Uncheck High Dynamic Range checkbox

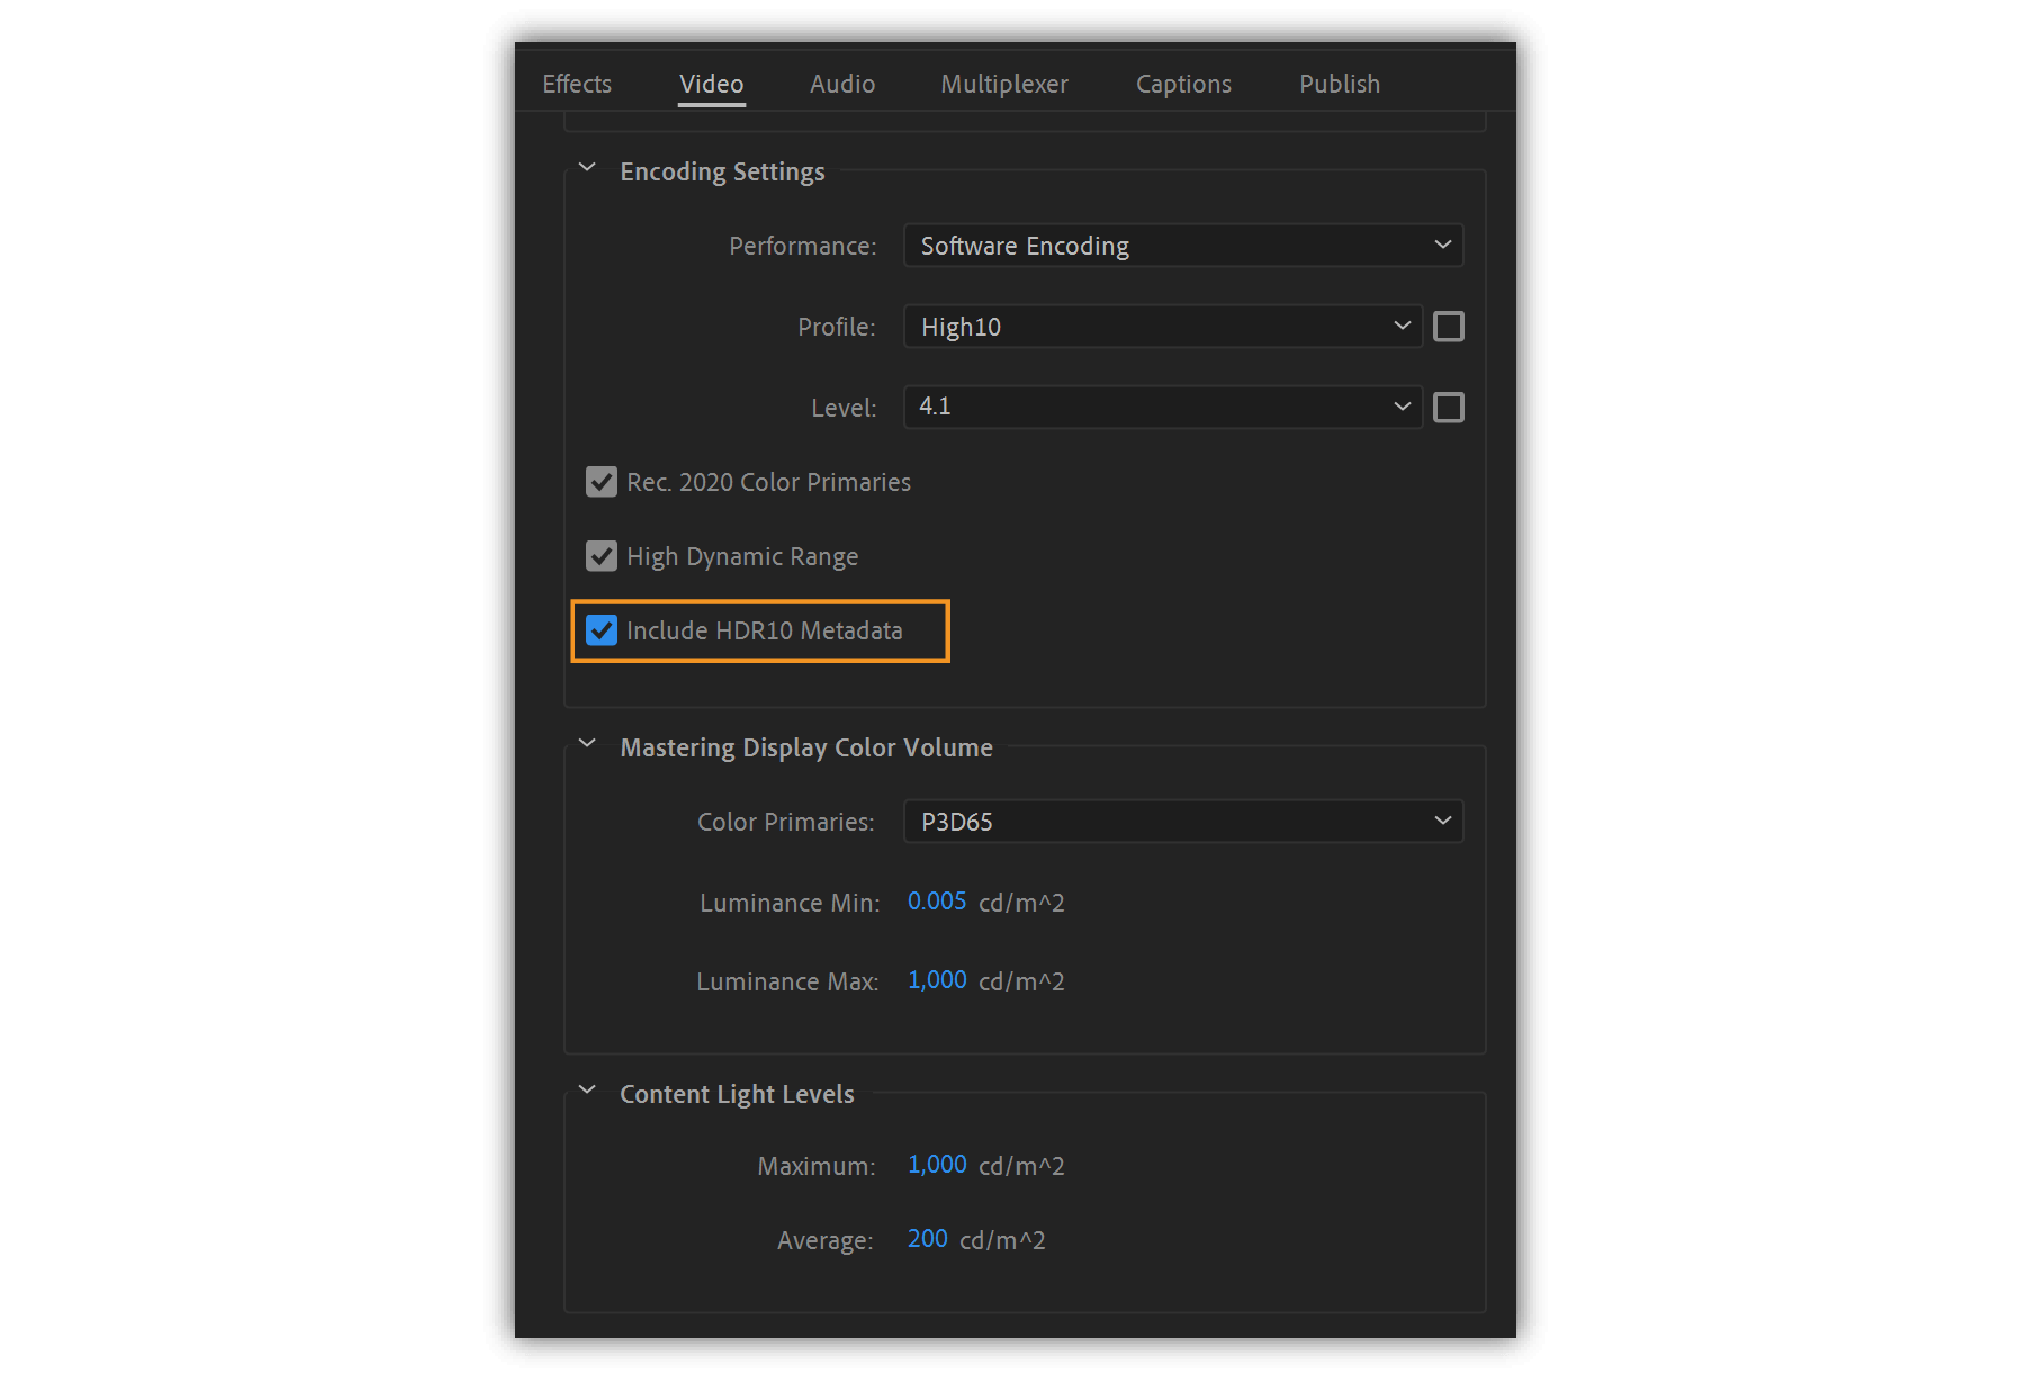tap(601, 556)
